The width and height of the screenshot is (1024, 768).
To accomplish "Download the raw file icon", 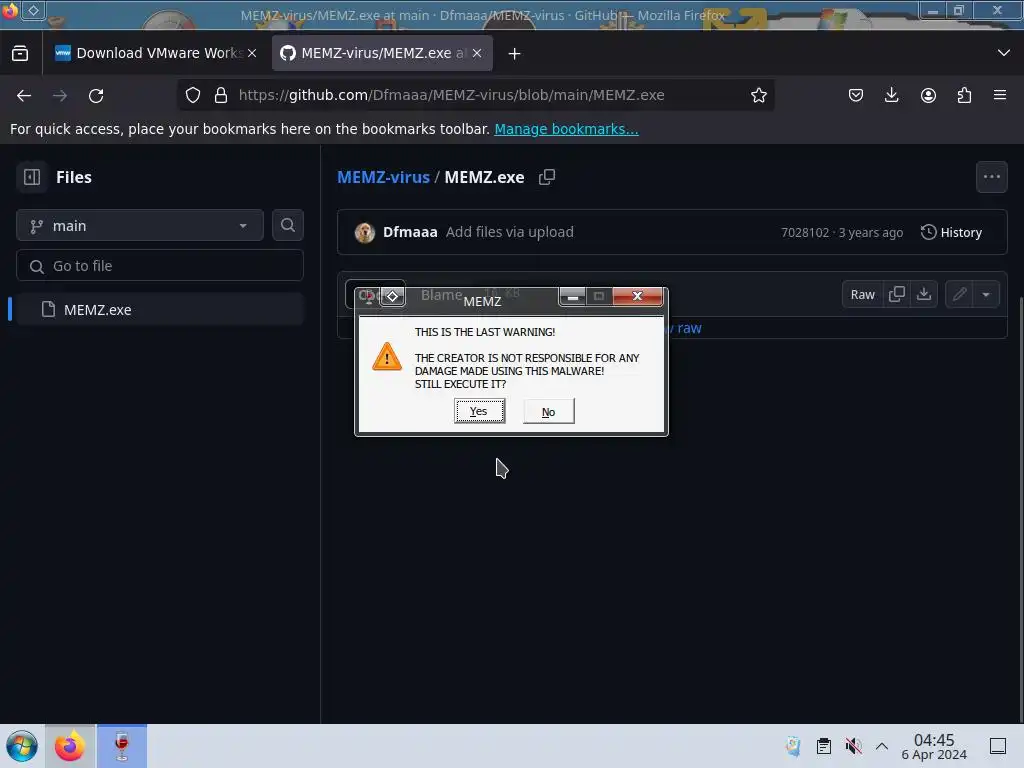I will (923, 295).
